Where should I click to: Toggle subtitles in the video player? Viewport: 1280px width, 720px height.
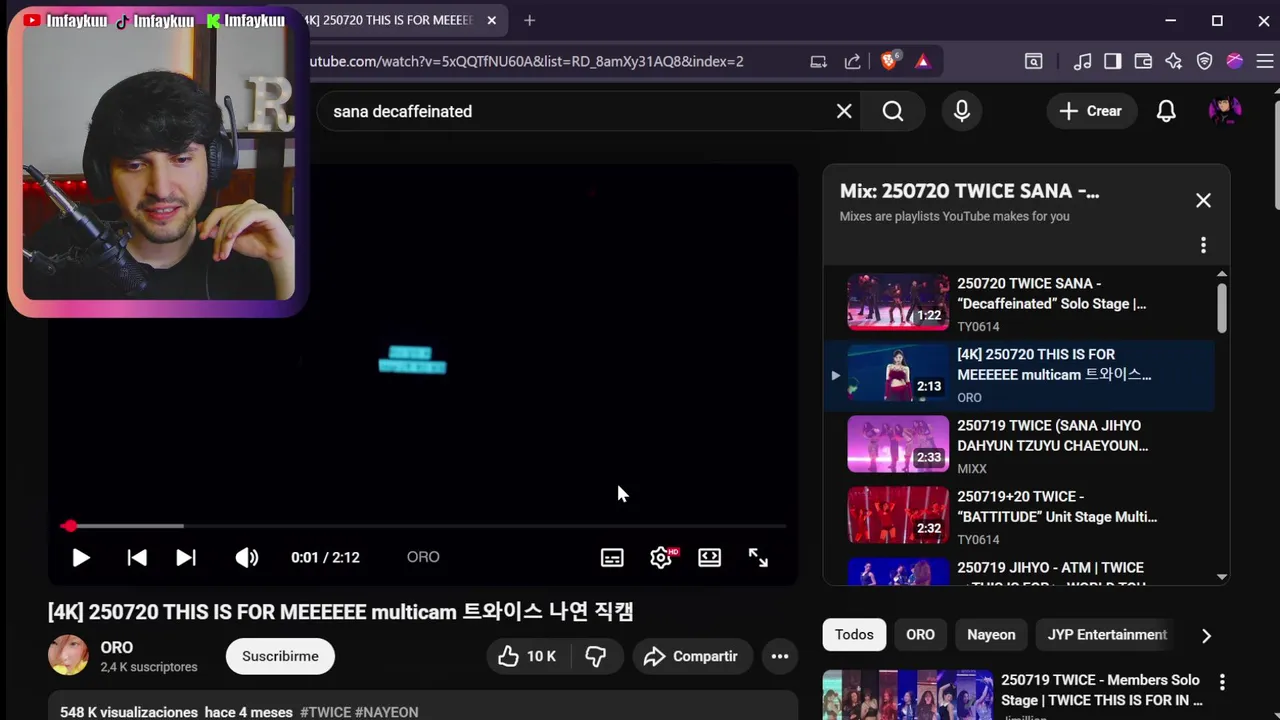click(612, 557)
